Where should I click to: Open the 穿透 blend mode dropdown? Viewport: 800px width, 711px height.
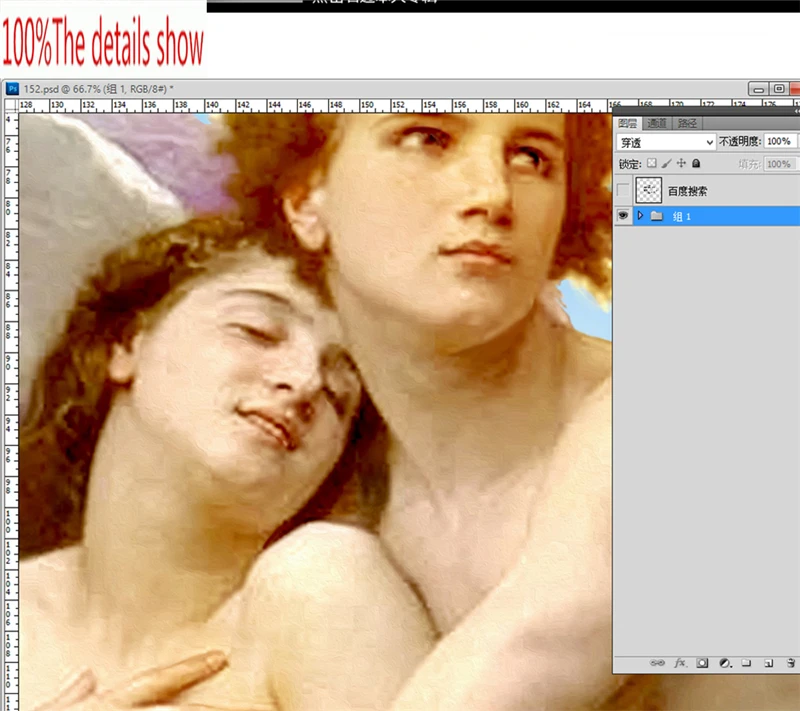point(664,143)
